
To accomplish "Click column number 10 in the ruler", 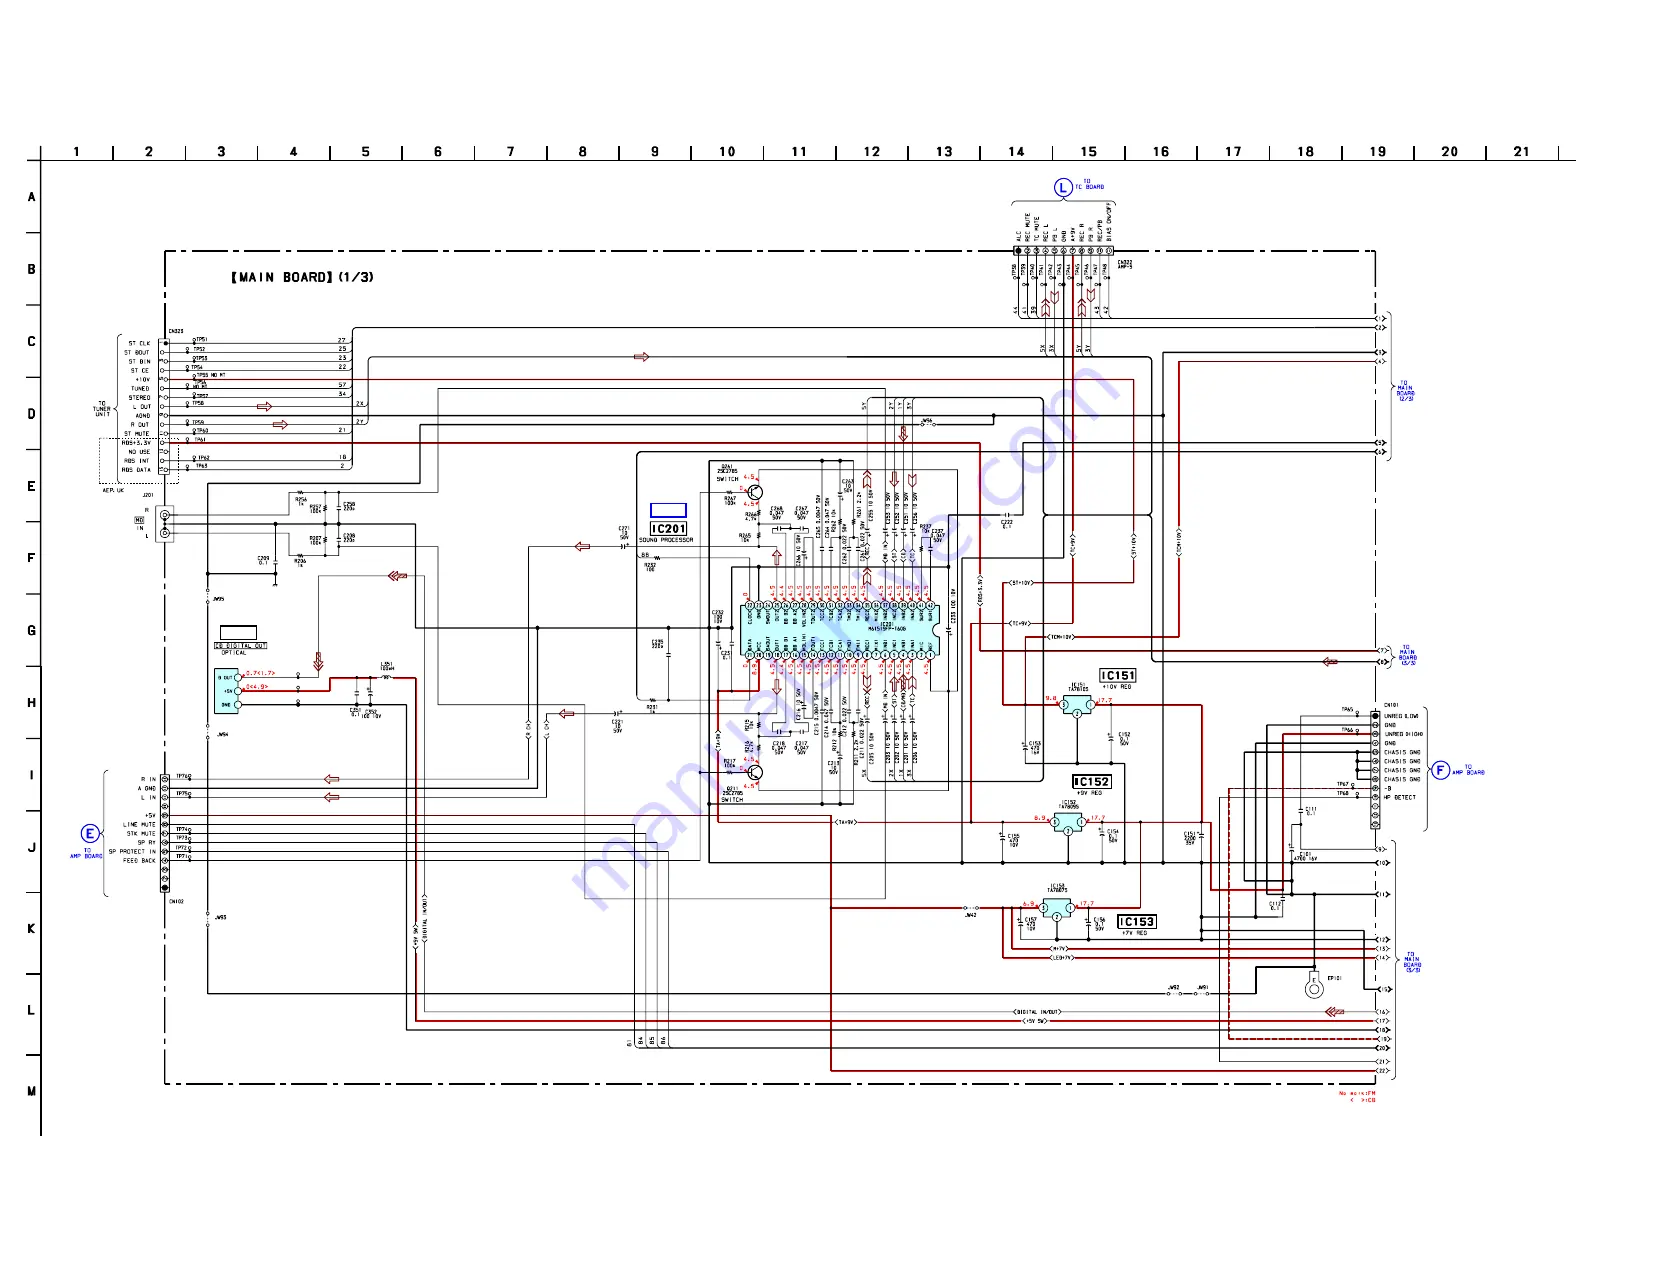I will pos(727,152).
